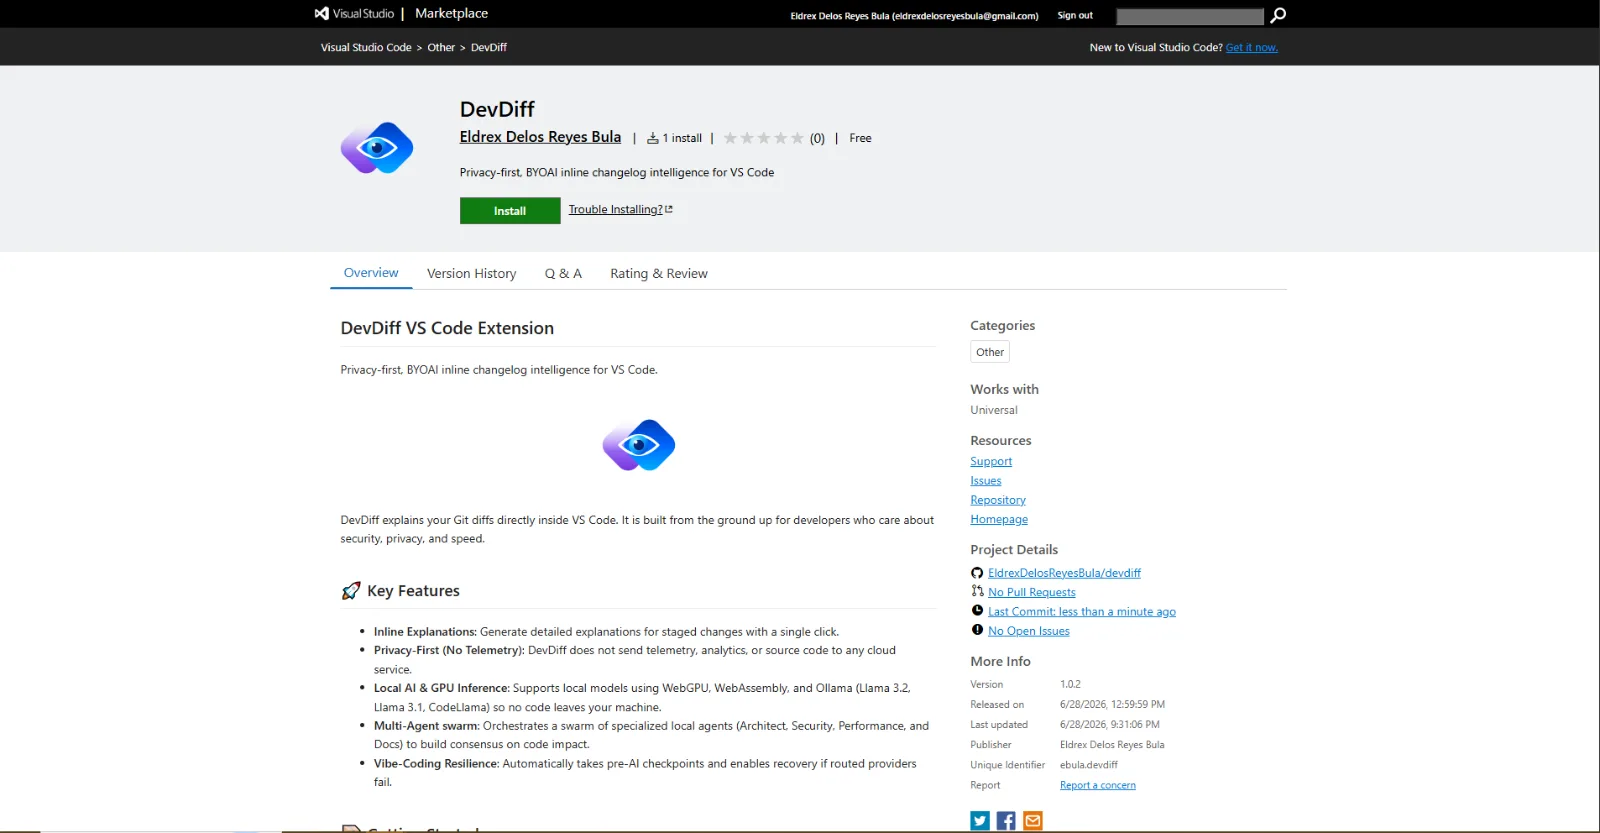1600x833 pixels.
Task: Click the Universal works-with text
Action: click(x=994, y=410)
